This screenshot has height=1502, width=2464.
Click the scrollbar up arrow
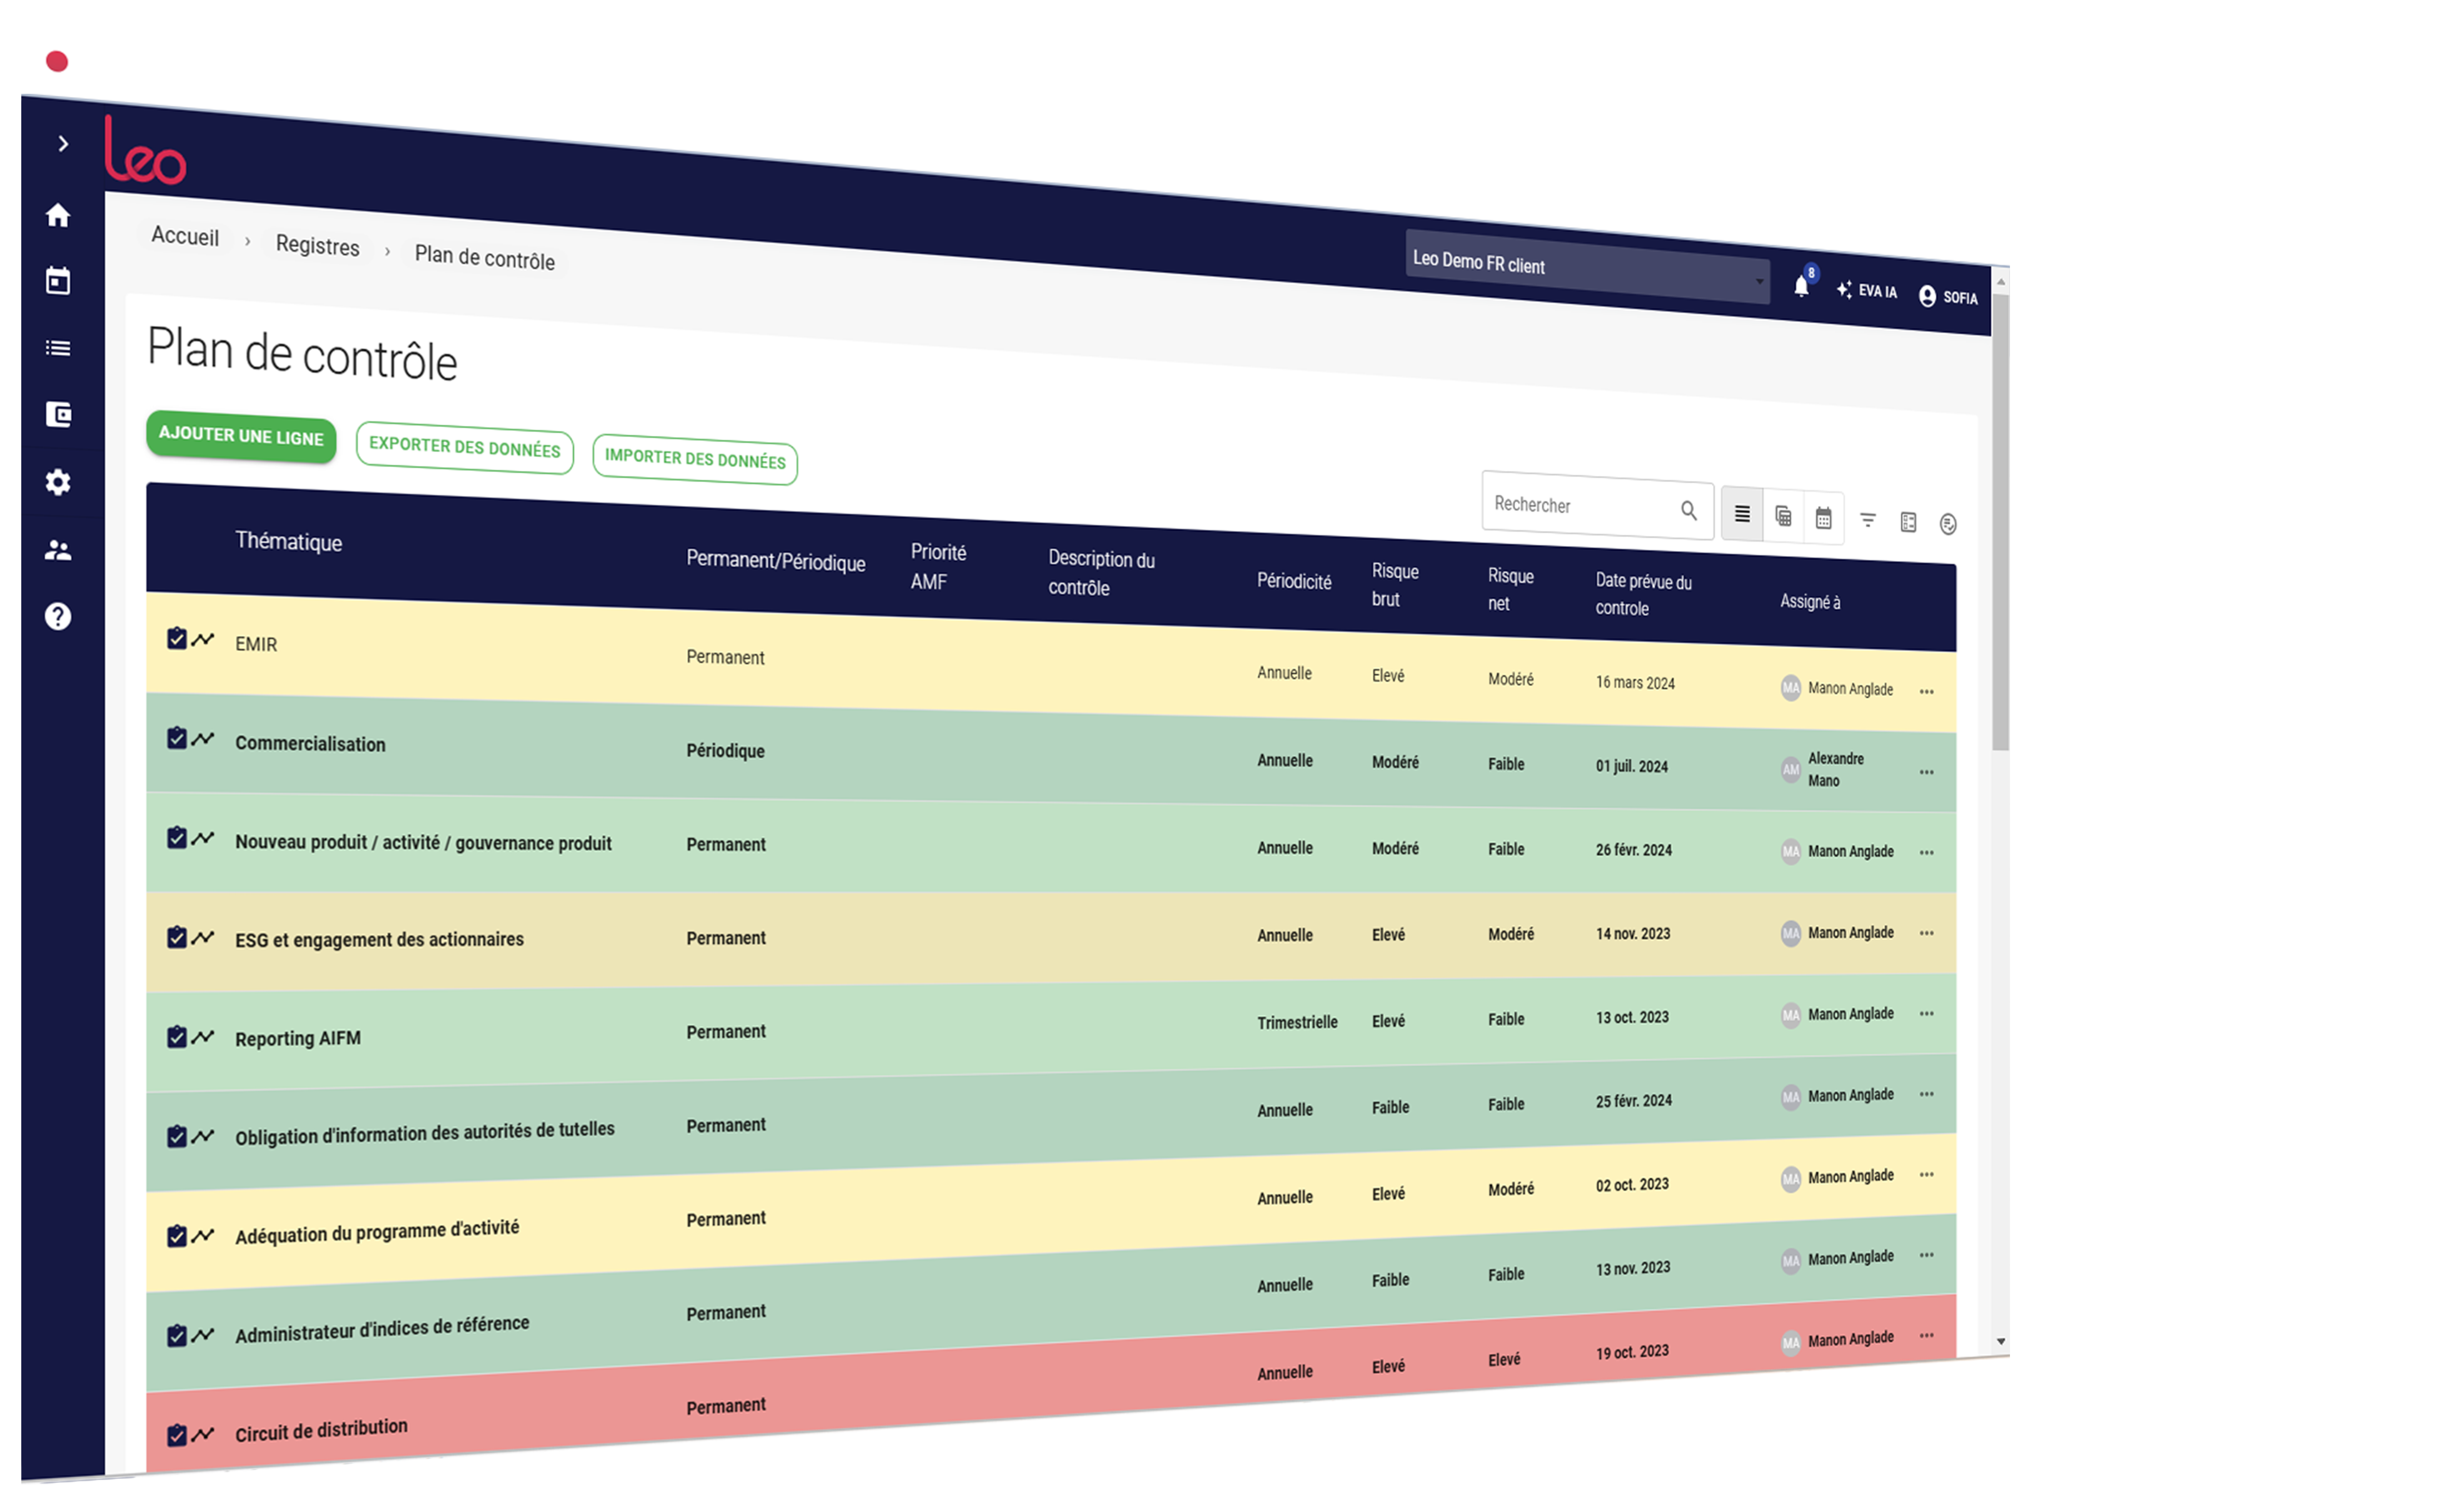(2000, 282)
